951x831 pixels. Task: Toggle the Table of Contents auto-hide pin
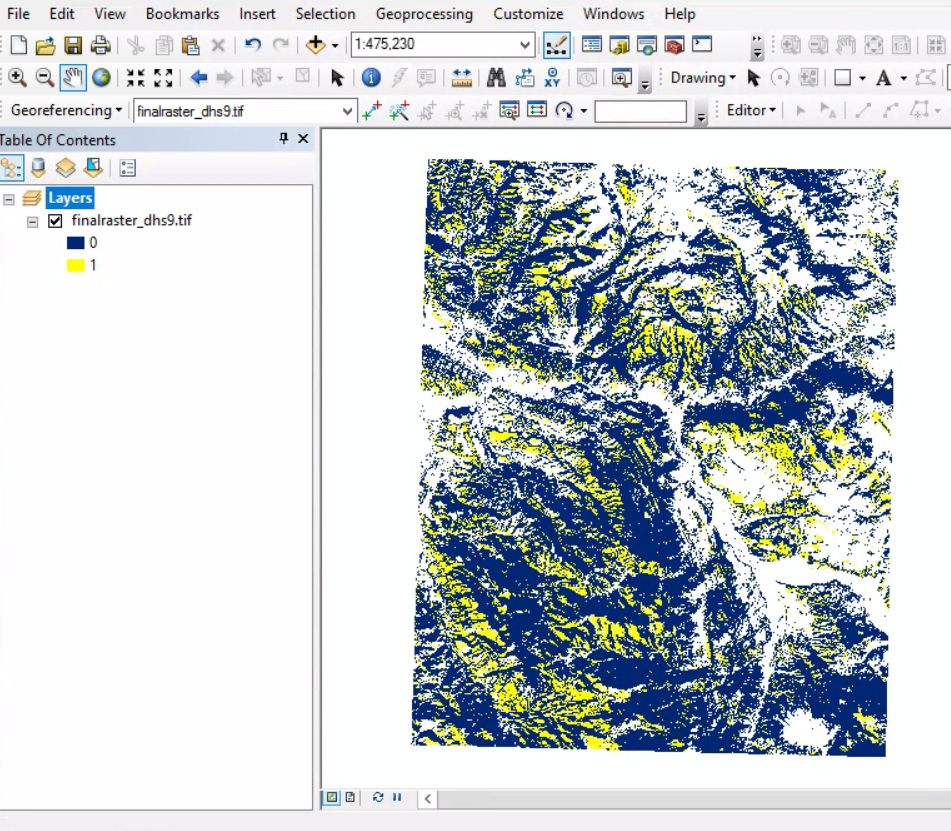284,139
